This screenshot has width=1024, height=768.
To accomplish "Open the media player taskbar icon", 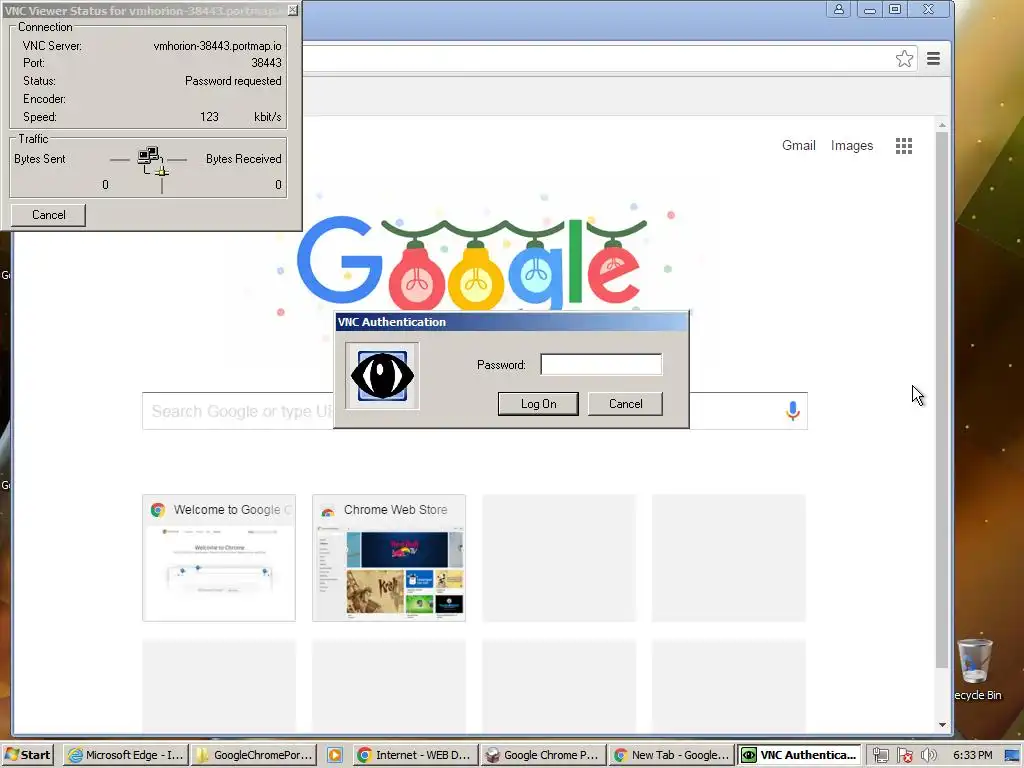I will tap(334, 755).
